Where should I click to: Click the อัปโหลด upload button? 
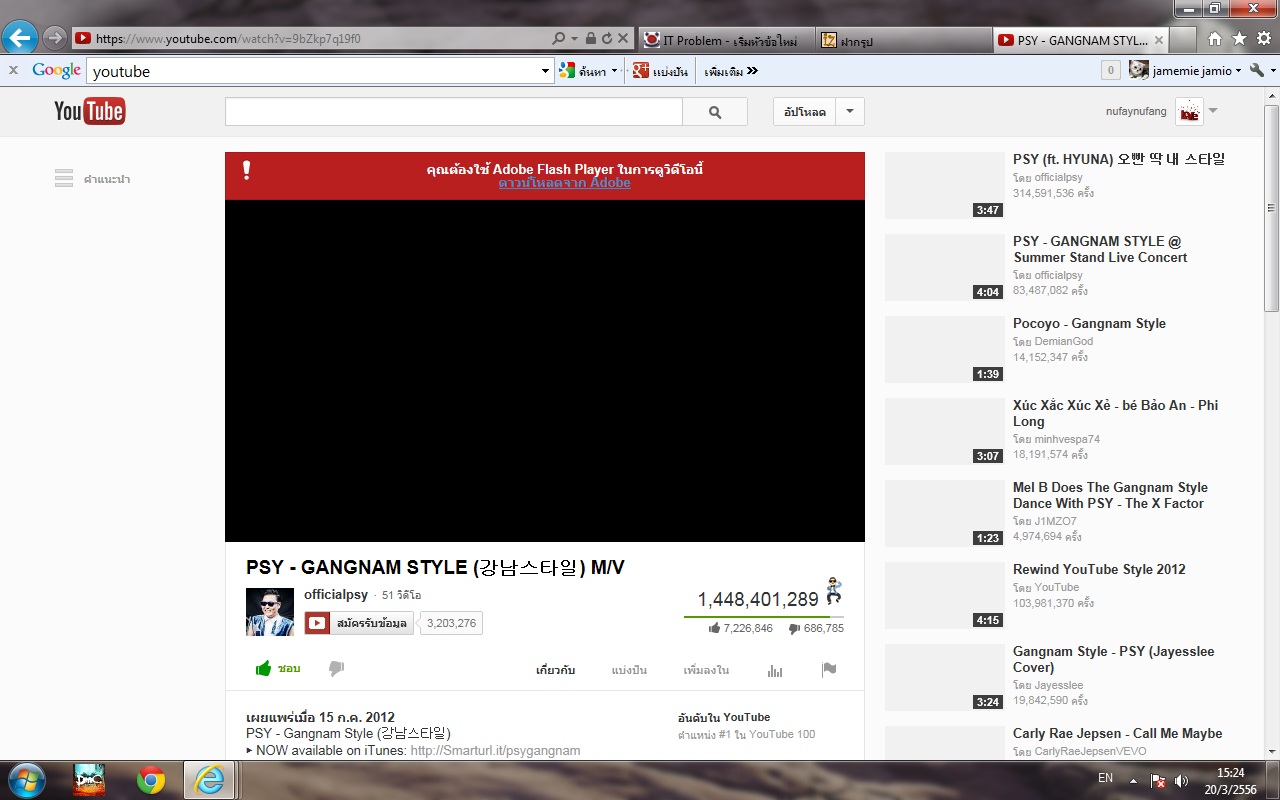pos(805,112)
